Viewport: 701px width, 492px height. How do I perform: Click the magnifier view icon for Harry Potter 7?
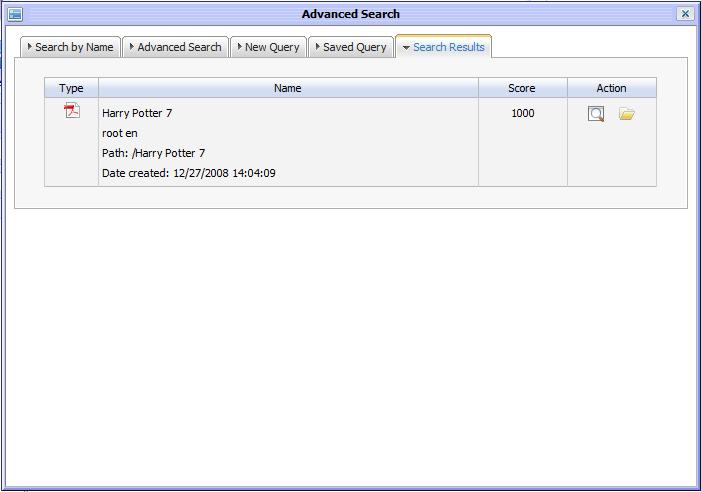tap(596, 114)
